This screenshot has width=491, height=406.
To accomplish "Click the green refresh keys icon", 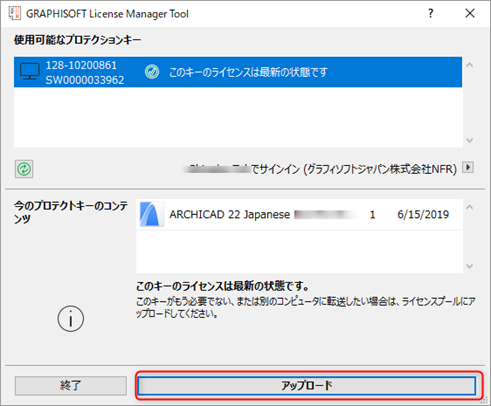I will coord(24,169).
